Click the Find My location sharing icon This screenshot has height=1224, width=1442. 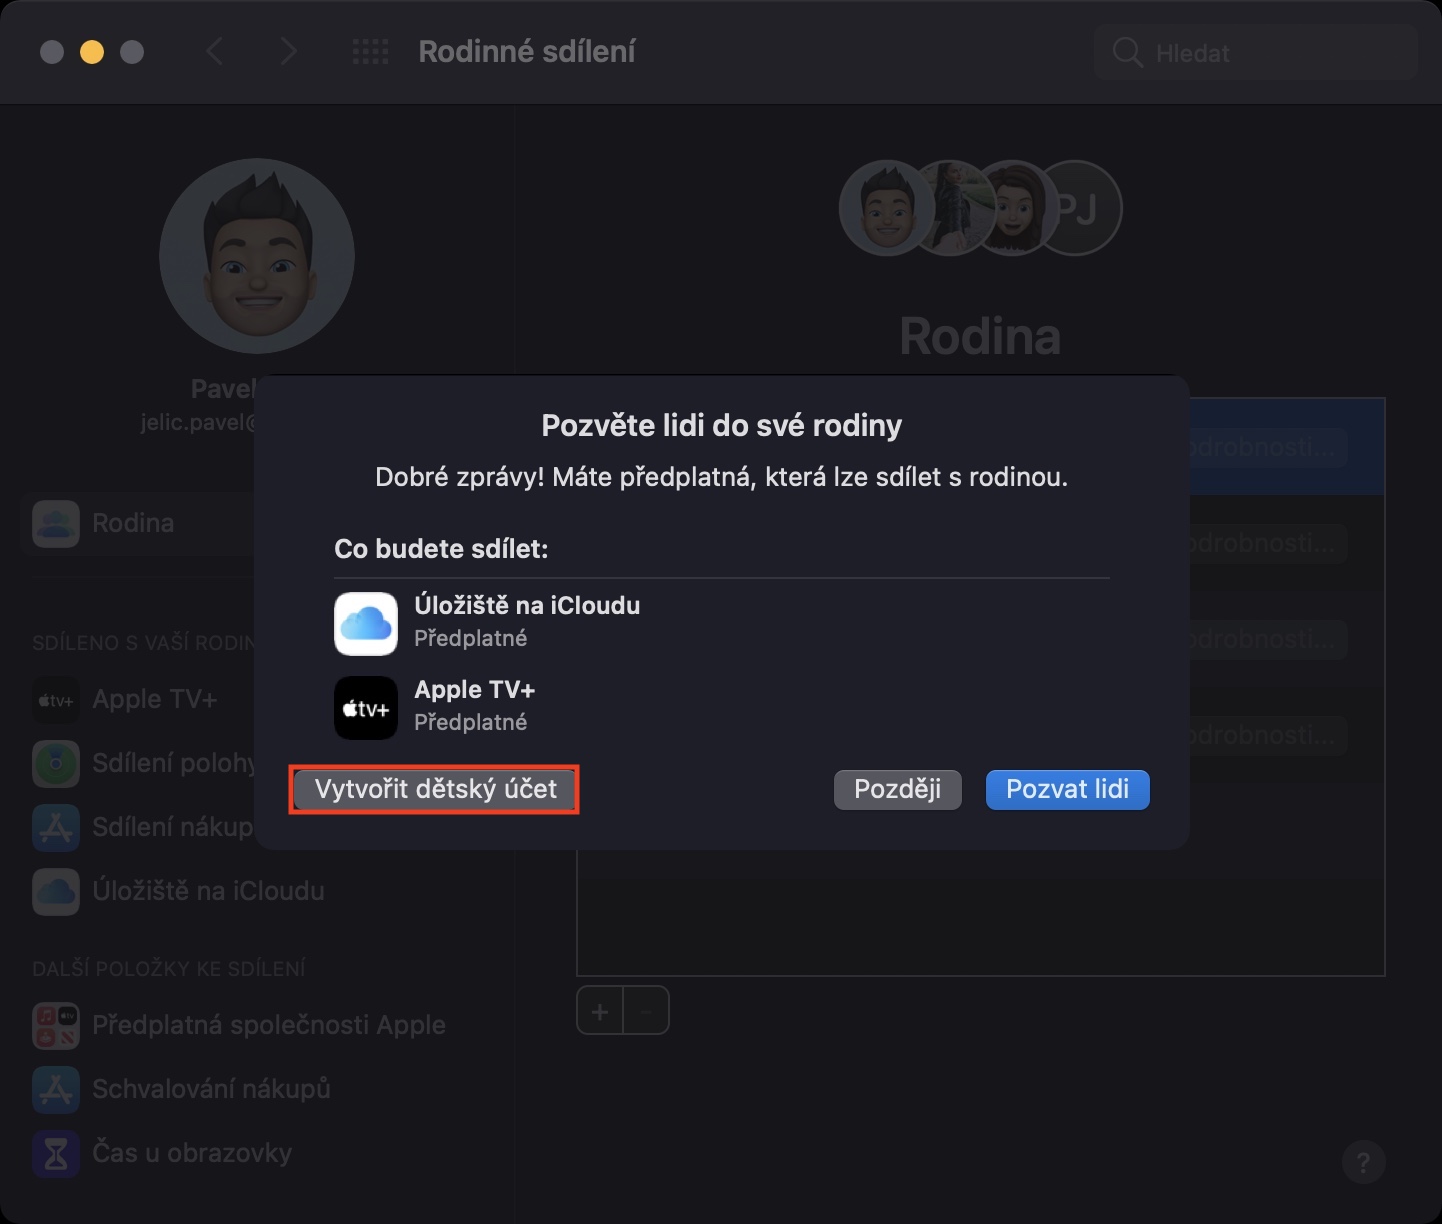[x=56, y=764]
